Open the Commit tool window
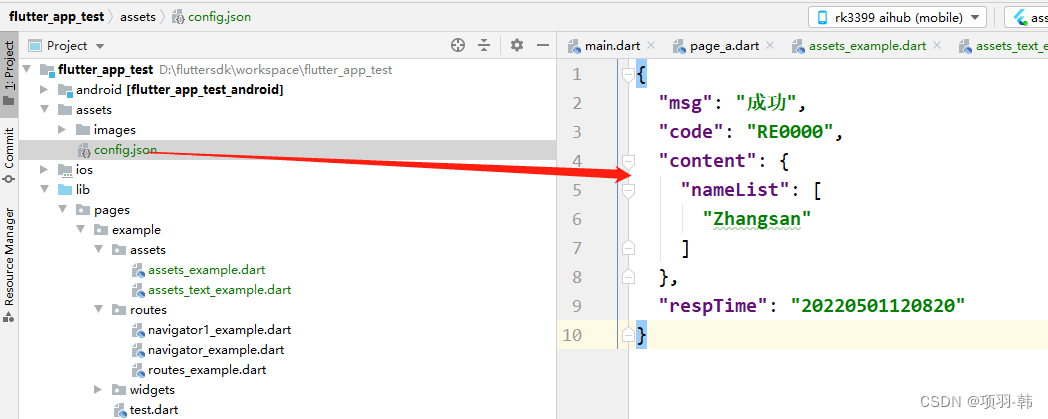 tap(9, 155)
